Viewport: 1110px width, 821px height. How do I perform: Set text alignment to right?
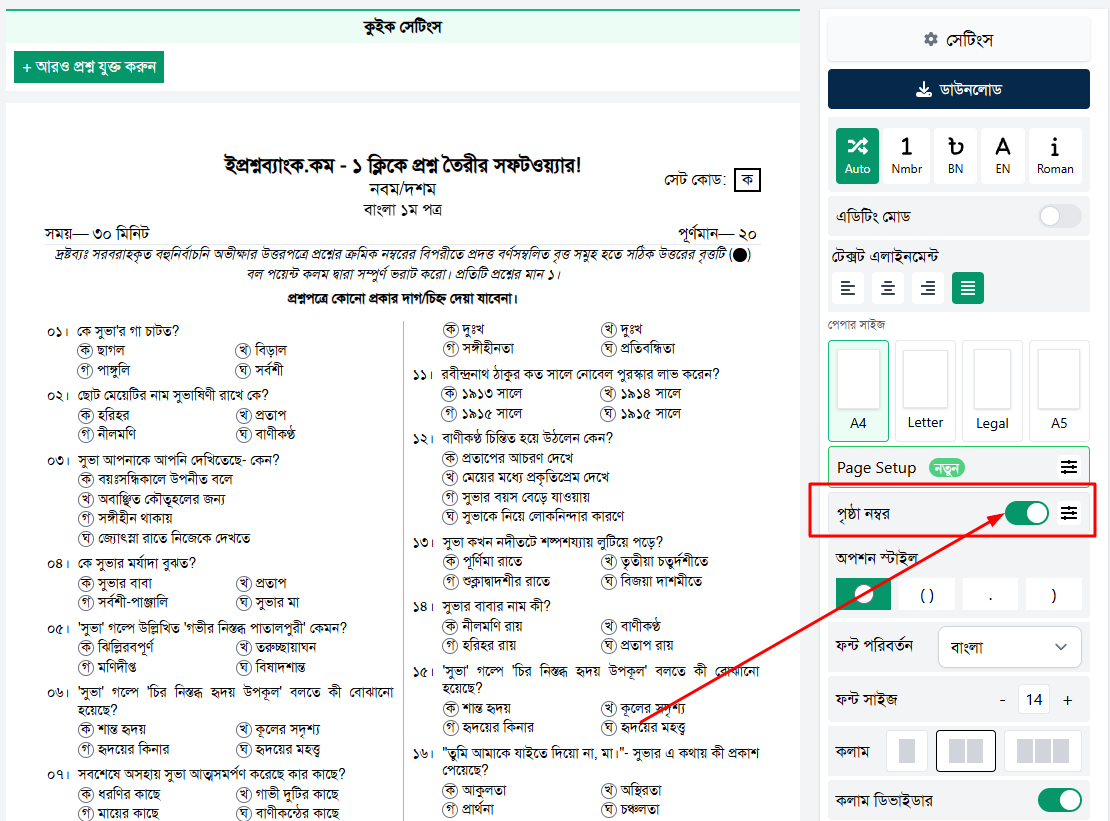tap(927, 288)
